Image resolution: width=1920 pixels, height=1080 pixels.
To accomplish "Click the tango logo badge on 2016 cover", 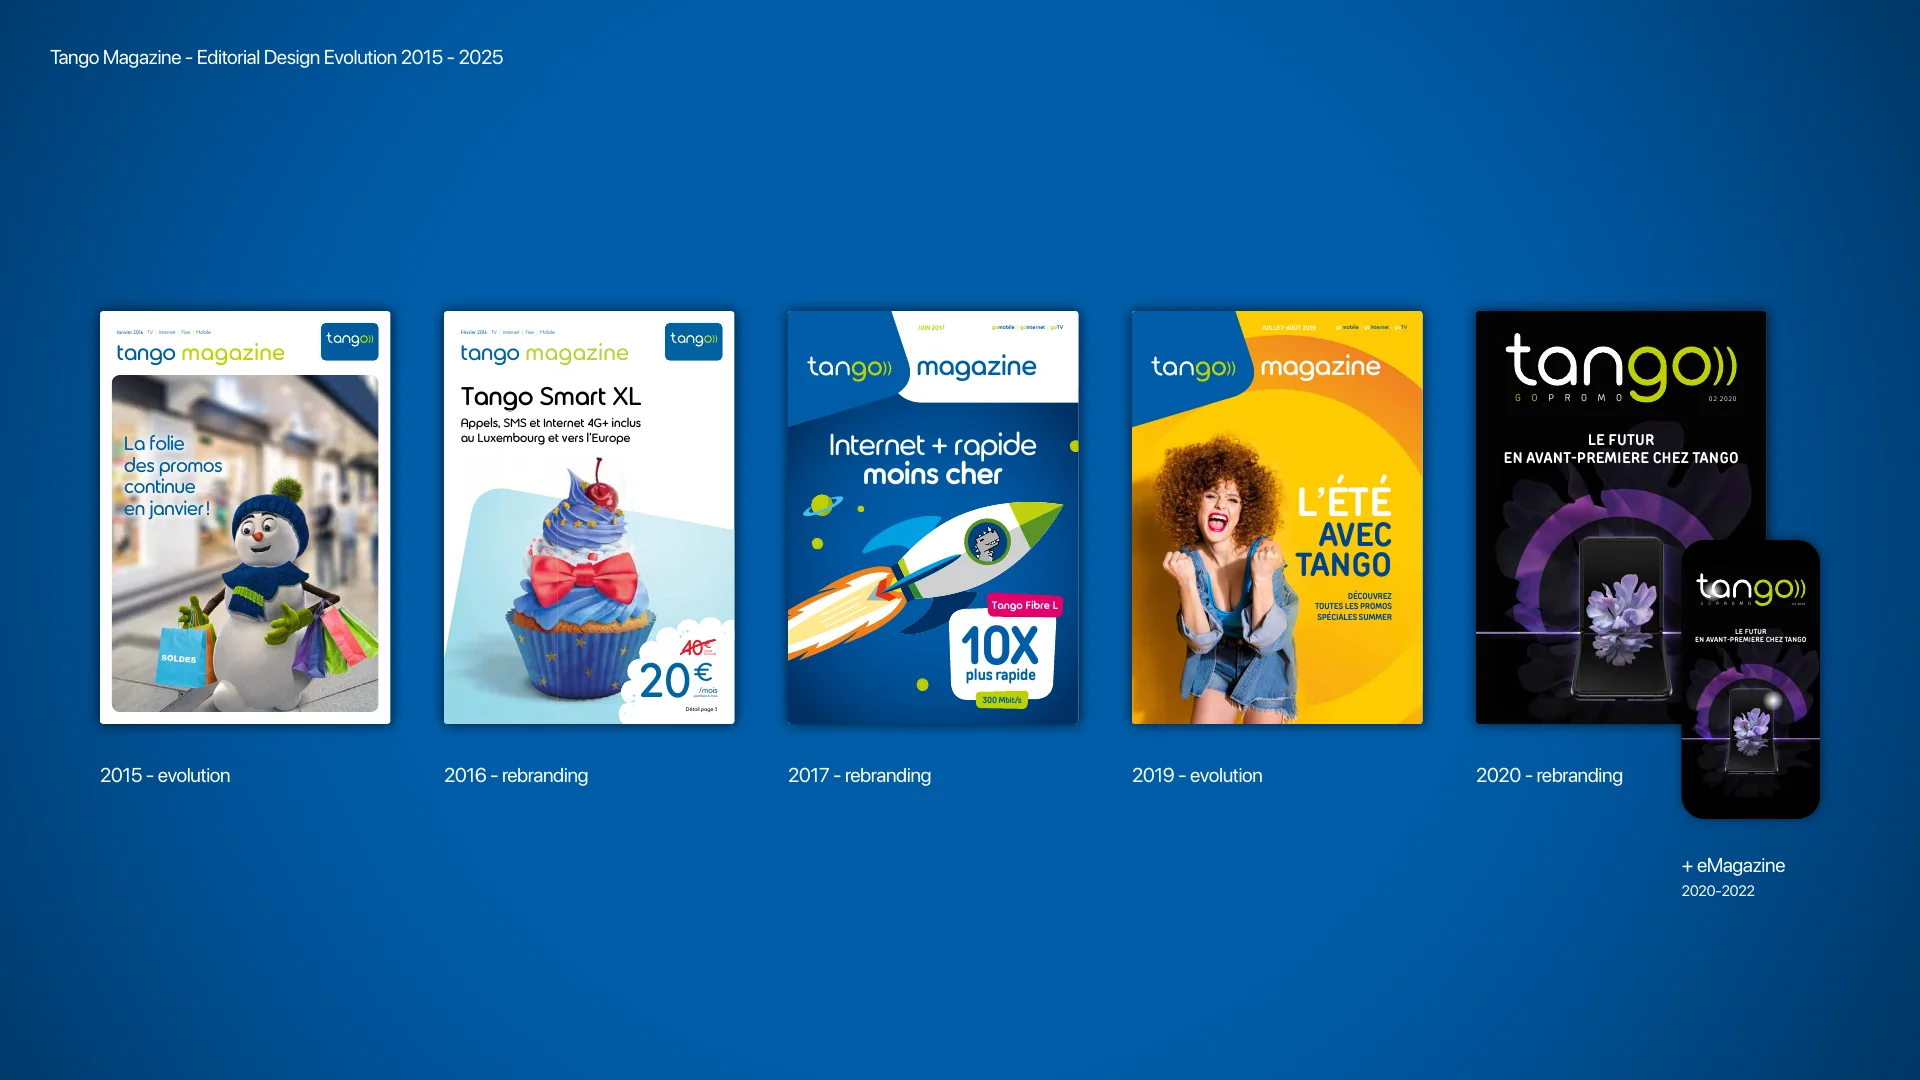I will [694, 341].
